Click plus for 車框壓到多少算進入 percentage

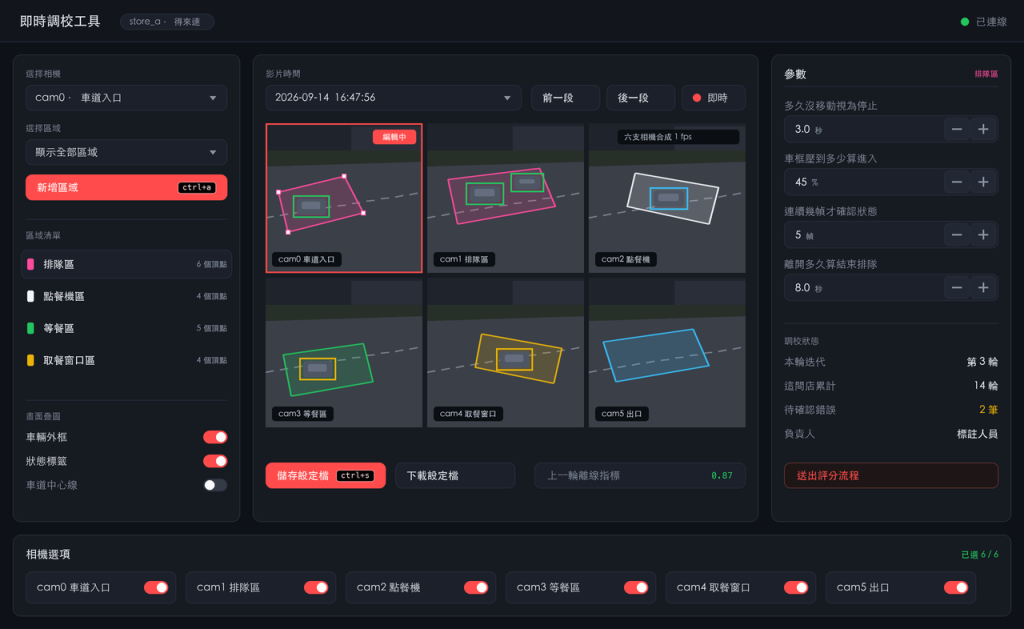(983, 182)
